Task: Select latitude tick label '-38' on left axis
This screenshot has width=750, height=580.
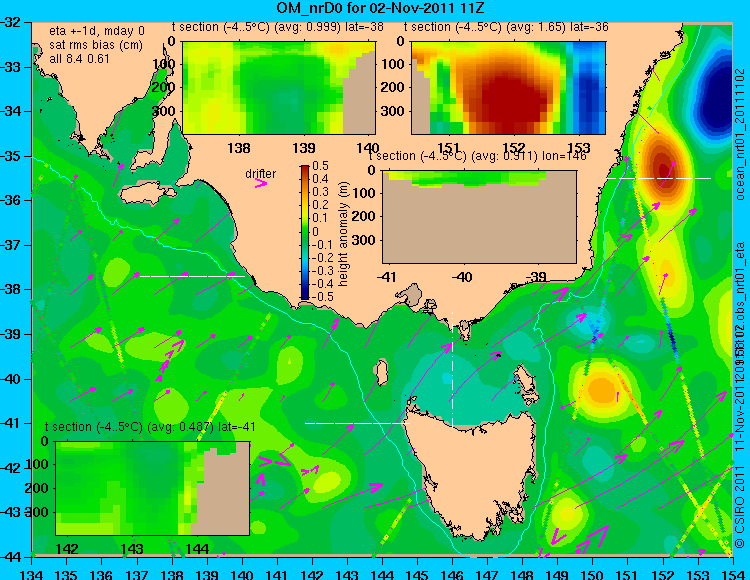Action: (x=11, y=290)
